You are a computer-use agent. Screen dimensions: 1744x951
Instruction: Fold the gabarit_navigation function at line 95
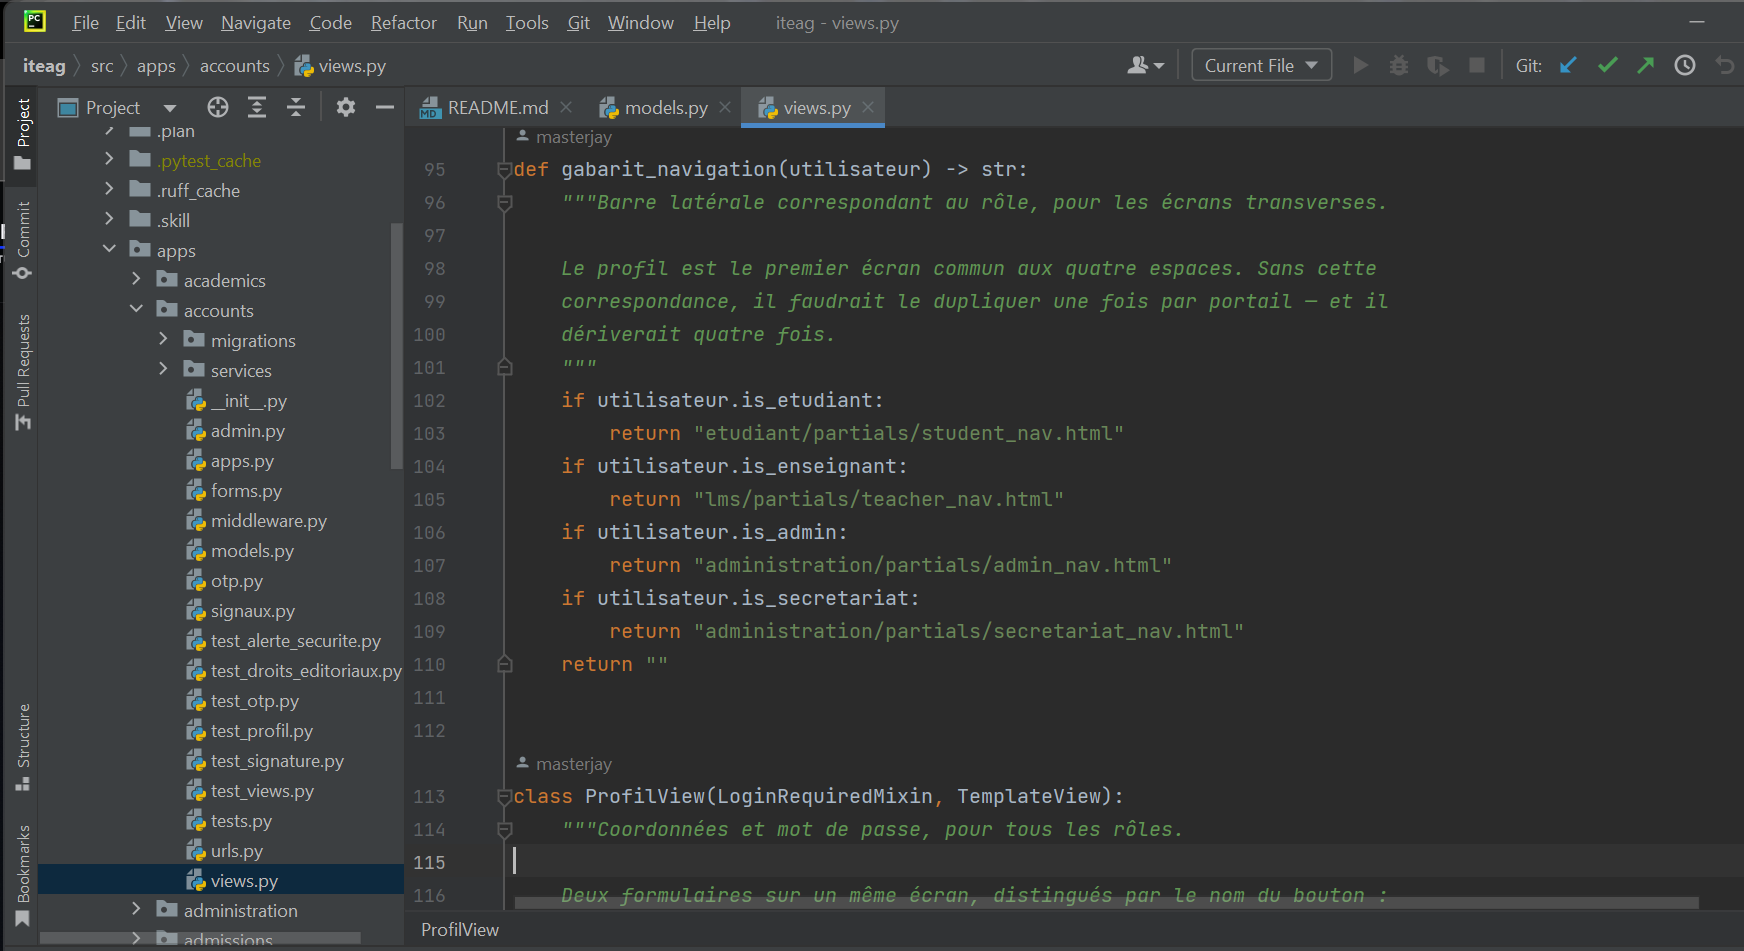point(505,169)
